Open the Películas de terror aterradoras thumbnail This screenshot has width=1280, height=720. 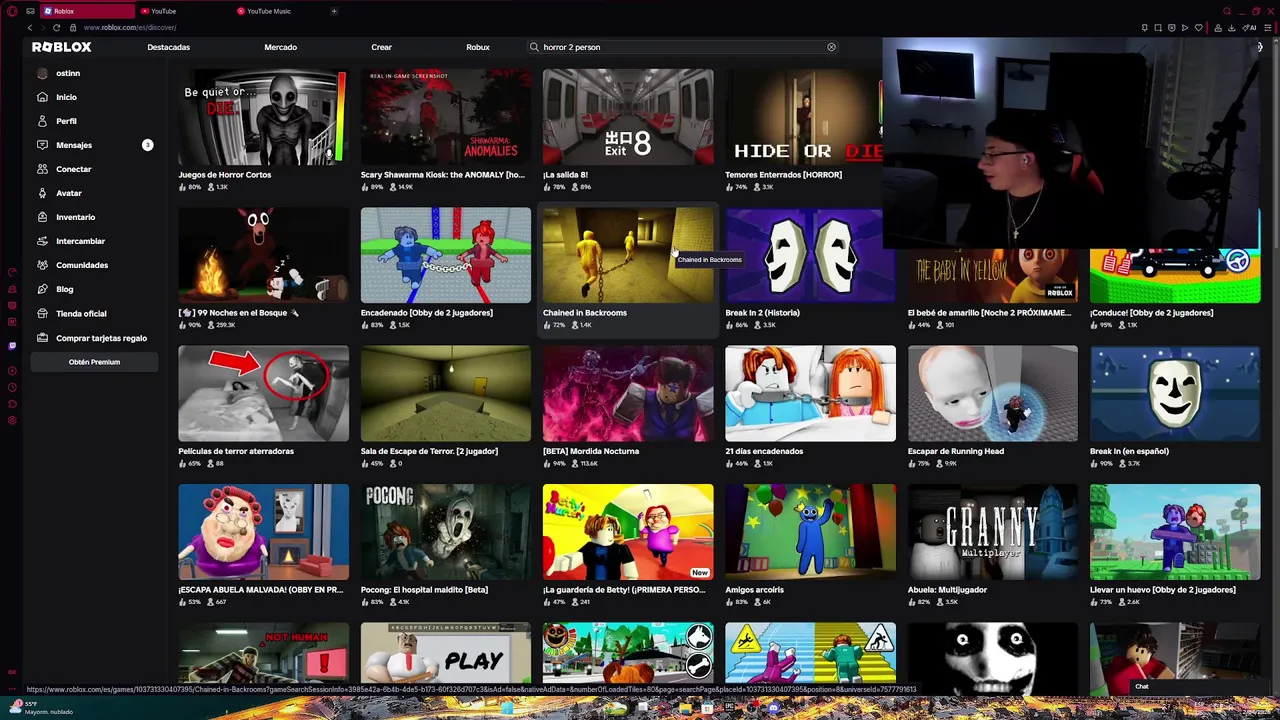click(264, 393)
